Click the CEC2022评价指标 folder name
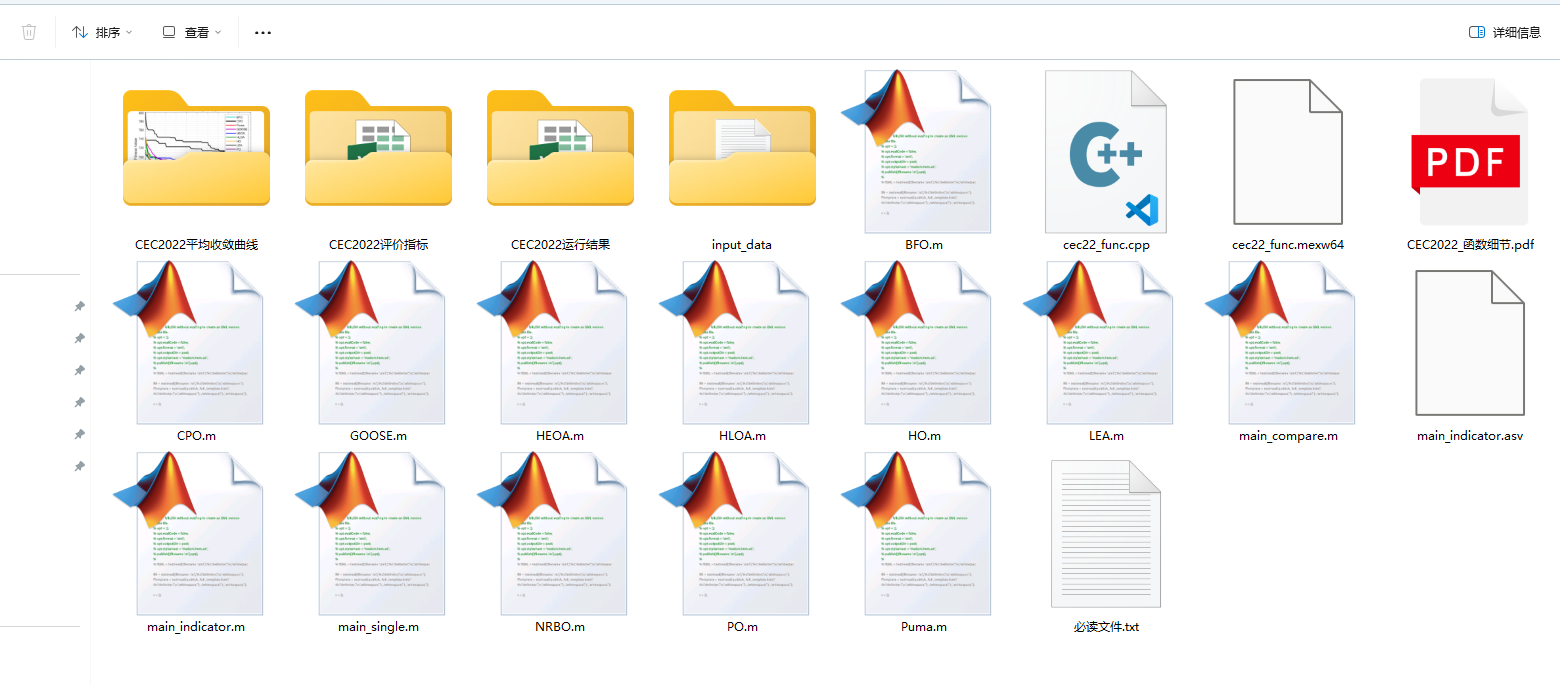 coord(379,244)
